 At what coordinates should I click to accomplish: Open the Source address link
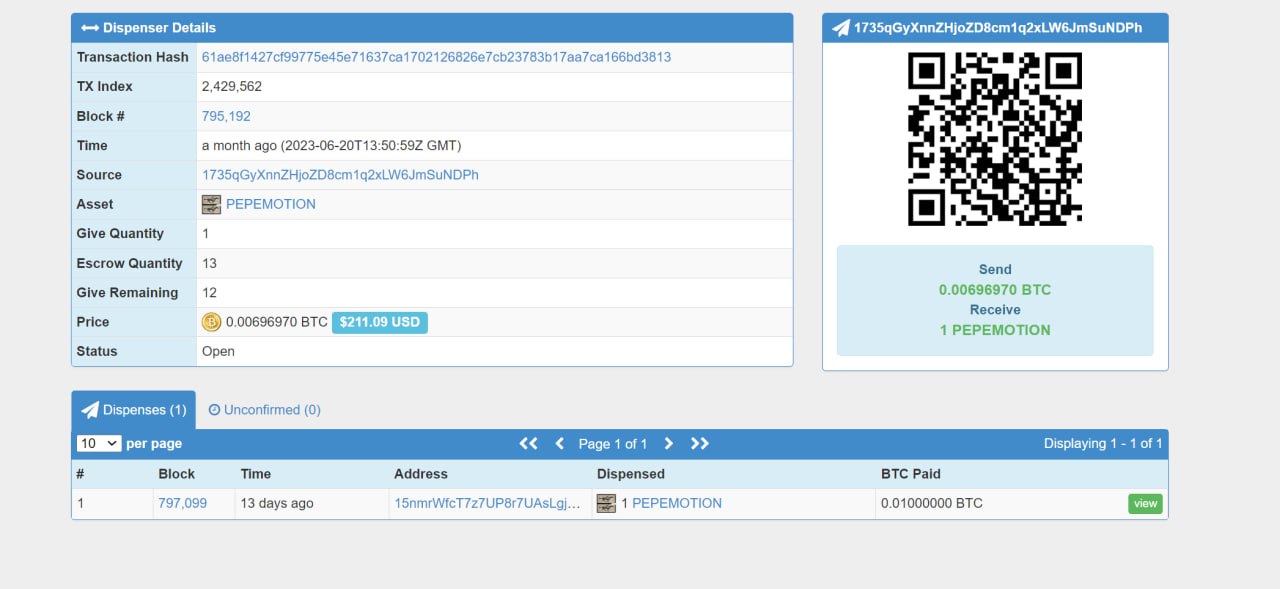pos(340,175)
